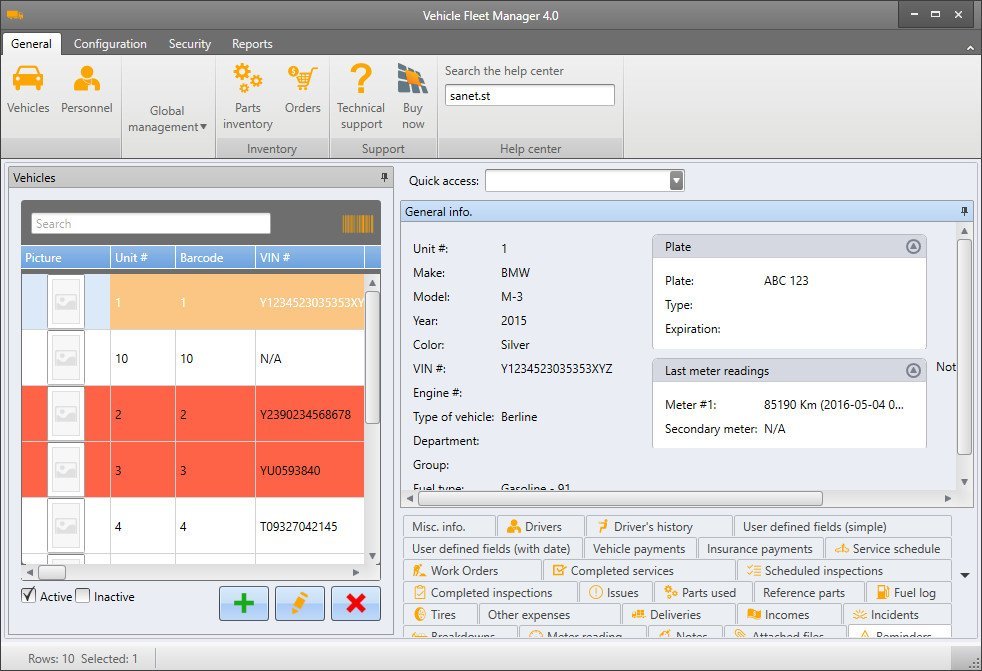Uncheck the Active checkbox
Image resolution: width=982 pixels, height=671 pixels.
point(28,596)
